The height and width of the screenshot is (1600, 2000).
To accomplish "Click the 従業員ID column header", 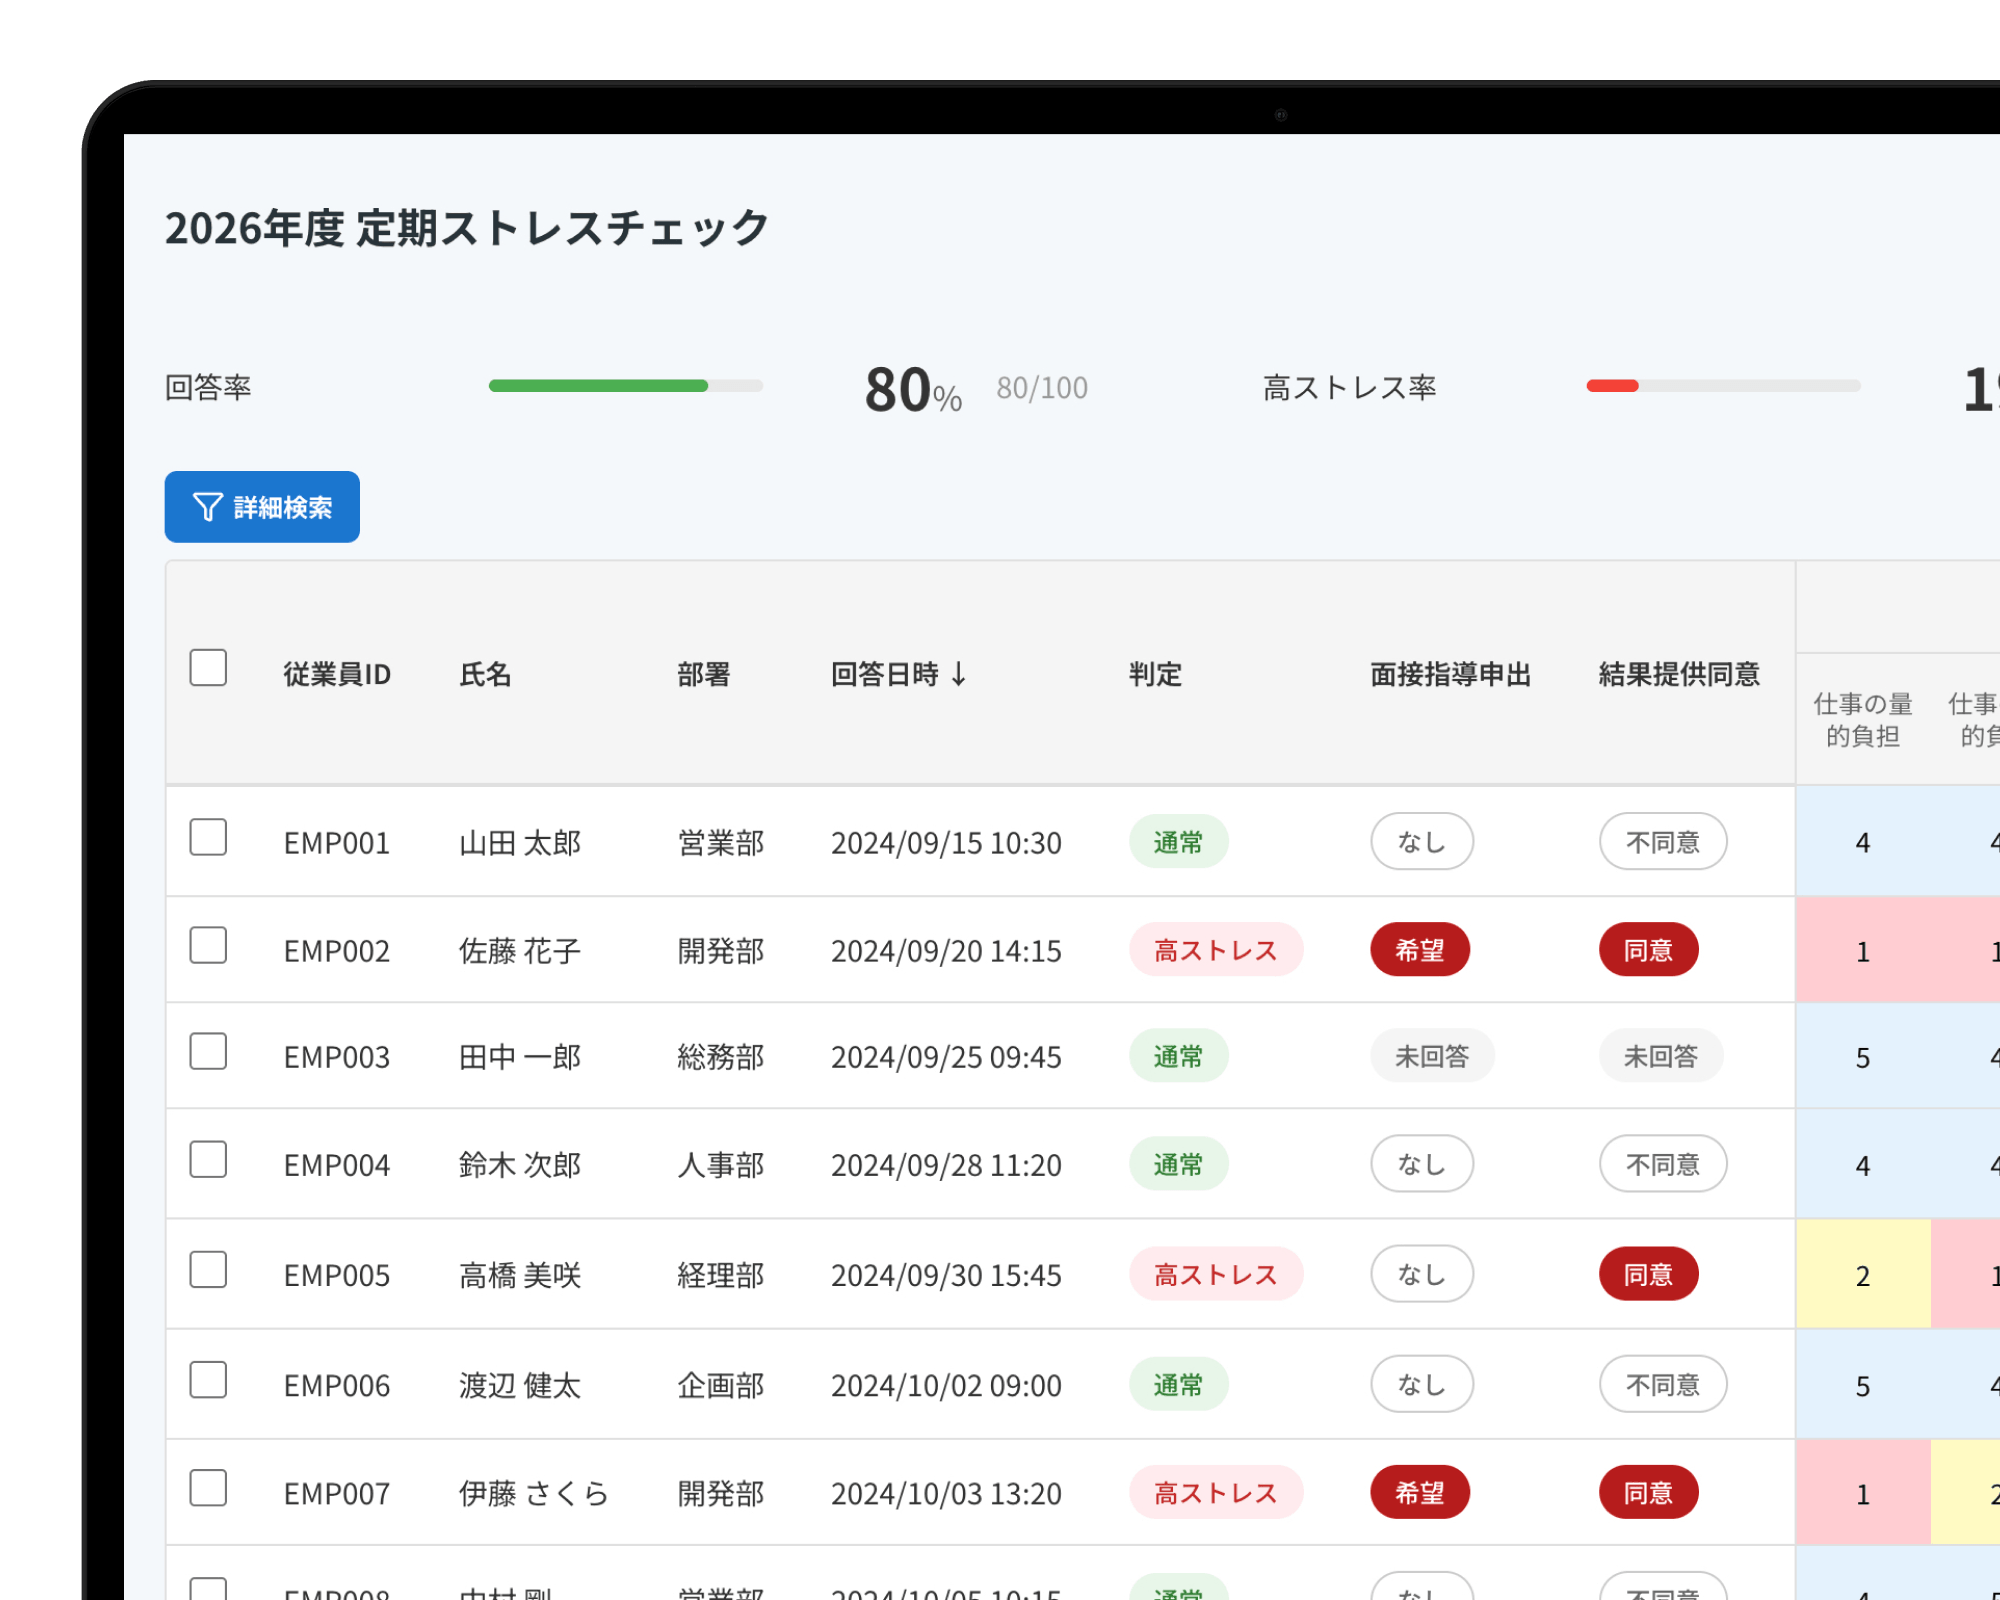I will (x=337, y=674).
